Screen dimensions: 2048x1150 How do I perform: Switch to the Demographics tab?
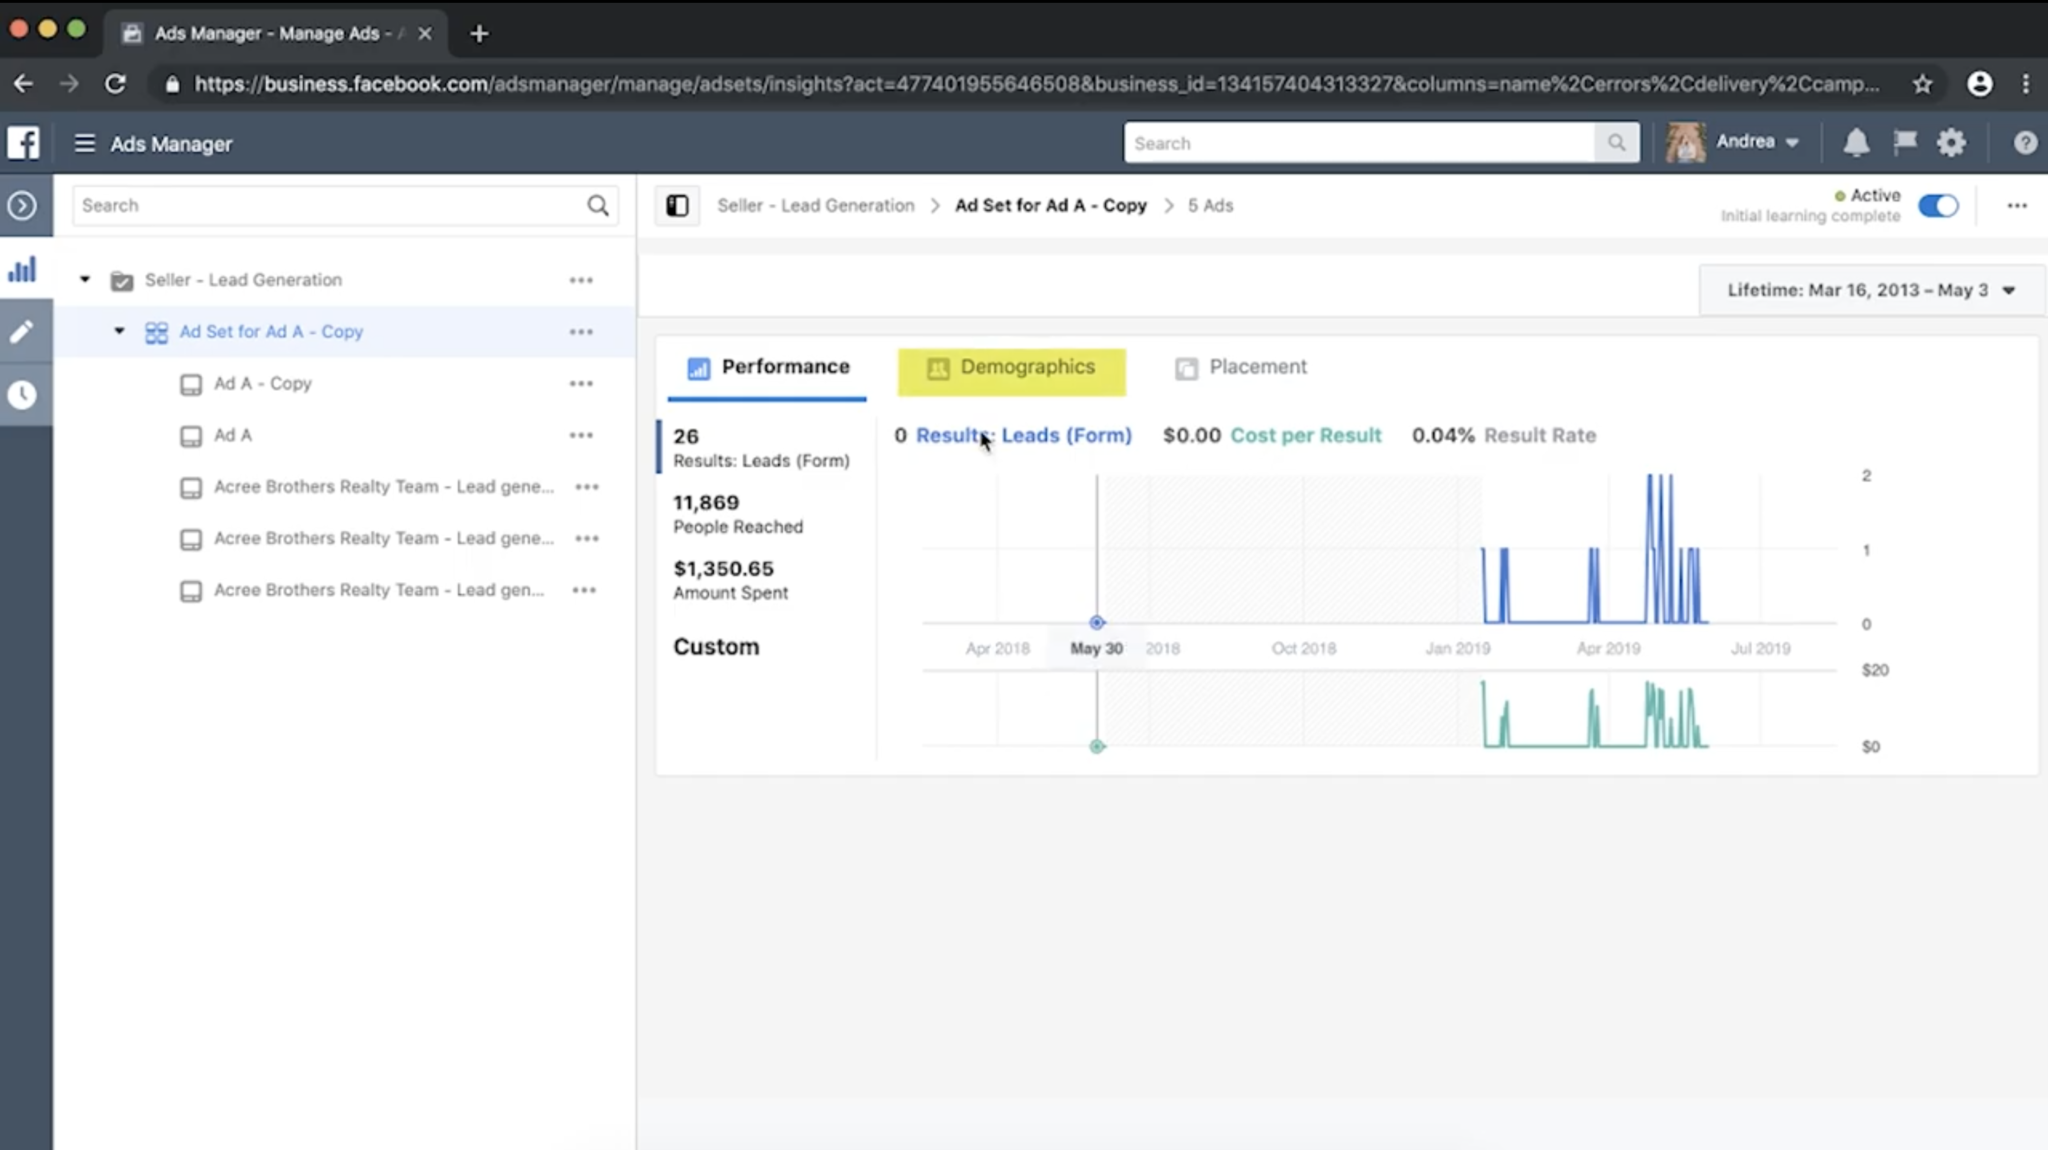pyautogui.click(x=1010, y=368)
